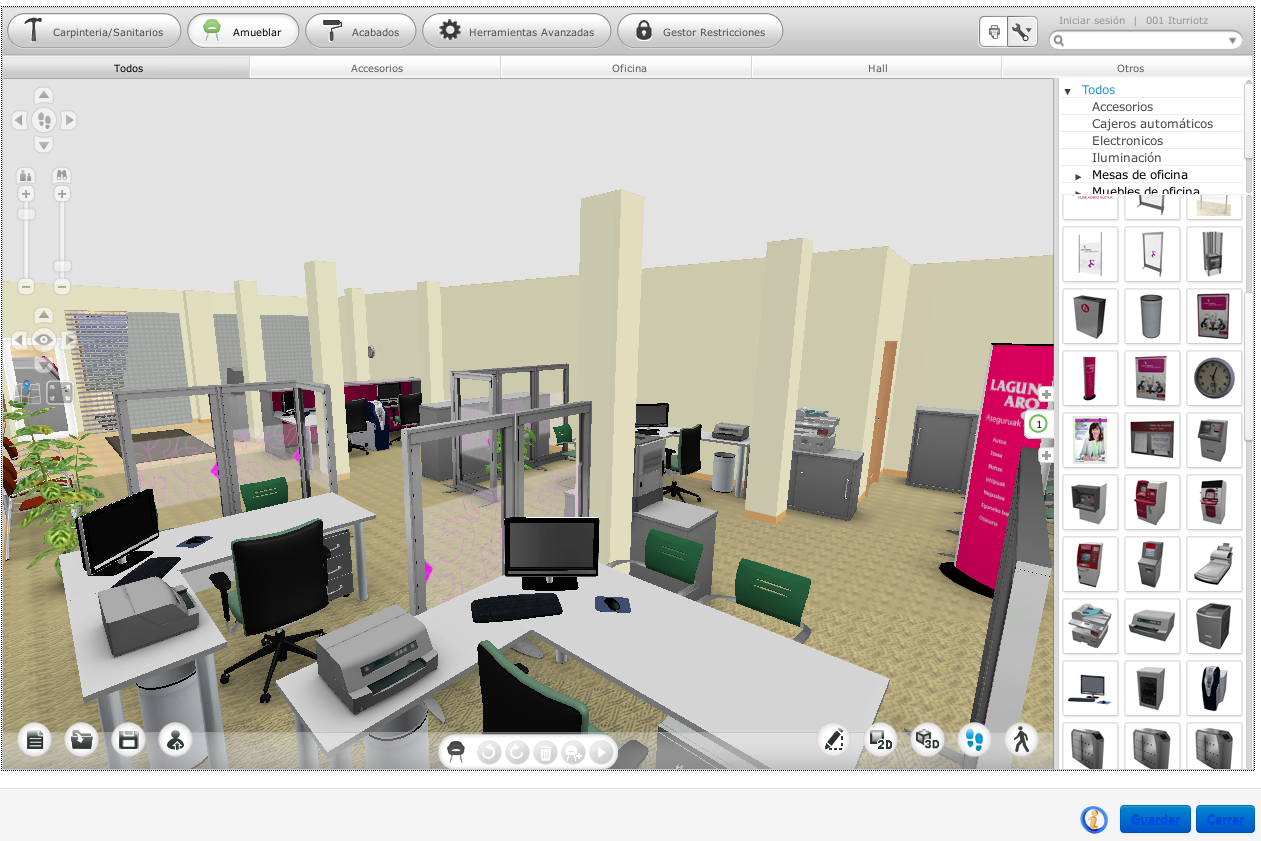Image resolution: width=1261 pixels, height=841 pixels.
Task: Select Iluminación category
Action: pos(1126,158)
